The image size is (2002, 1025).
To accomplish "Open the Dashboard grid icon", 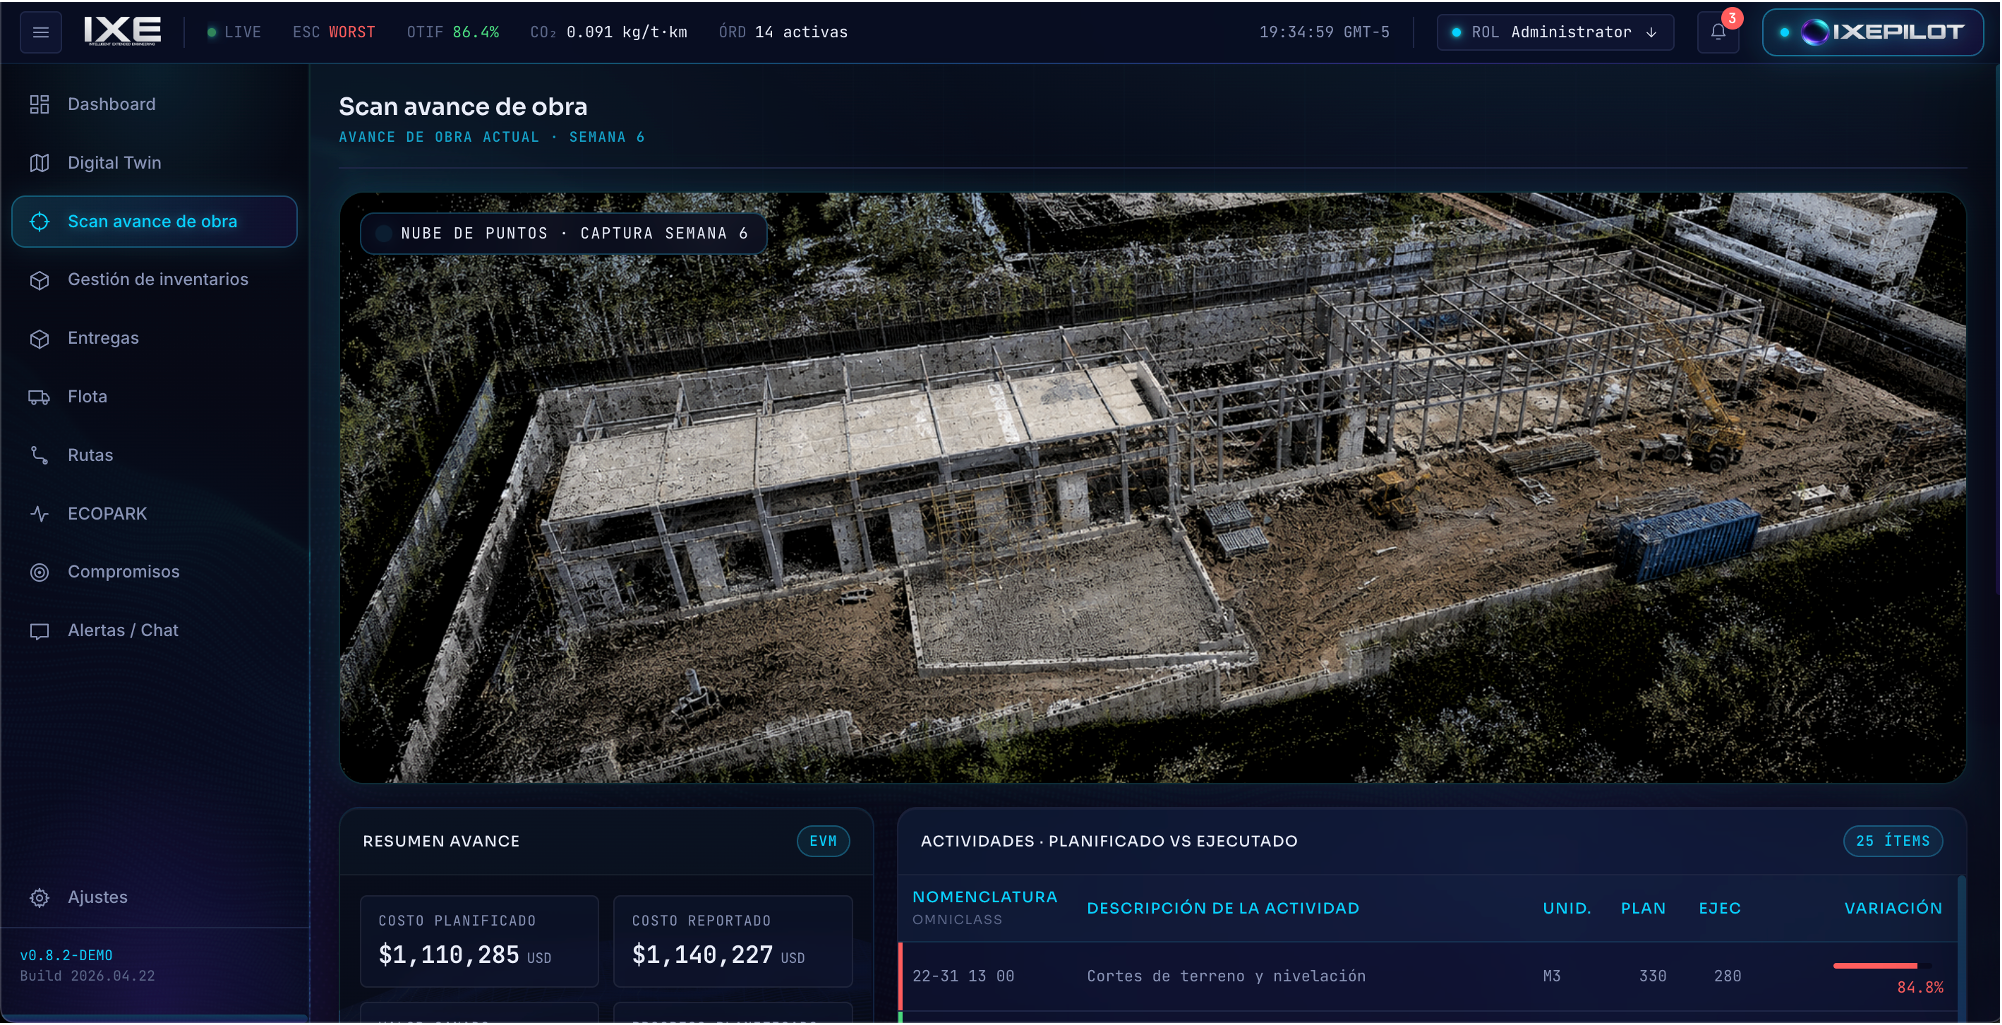I will 40,104.
